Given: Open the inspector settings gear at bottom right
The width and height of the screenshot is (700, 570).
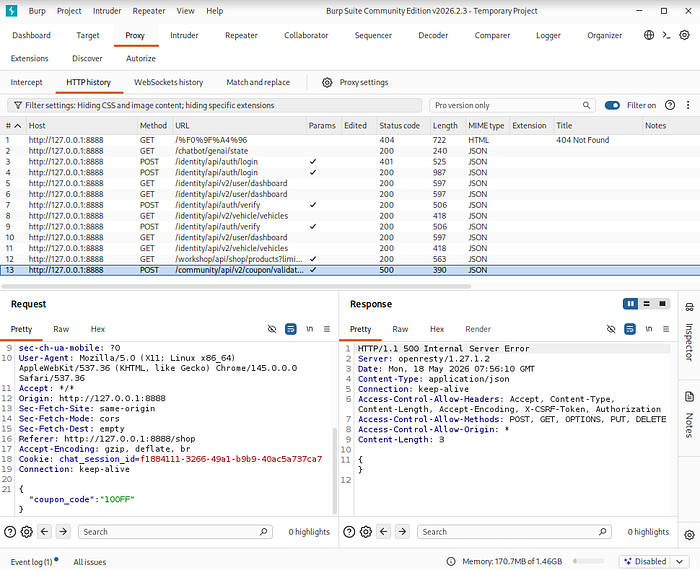Looking at the screenshot, I should [x=689, y=535].
